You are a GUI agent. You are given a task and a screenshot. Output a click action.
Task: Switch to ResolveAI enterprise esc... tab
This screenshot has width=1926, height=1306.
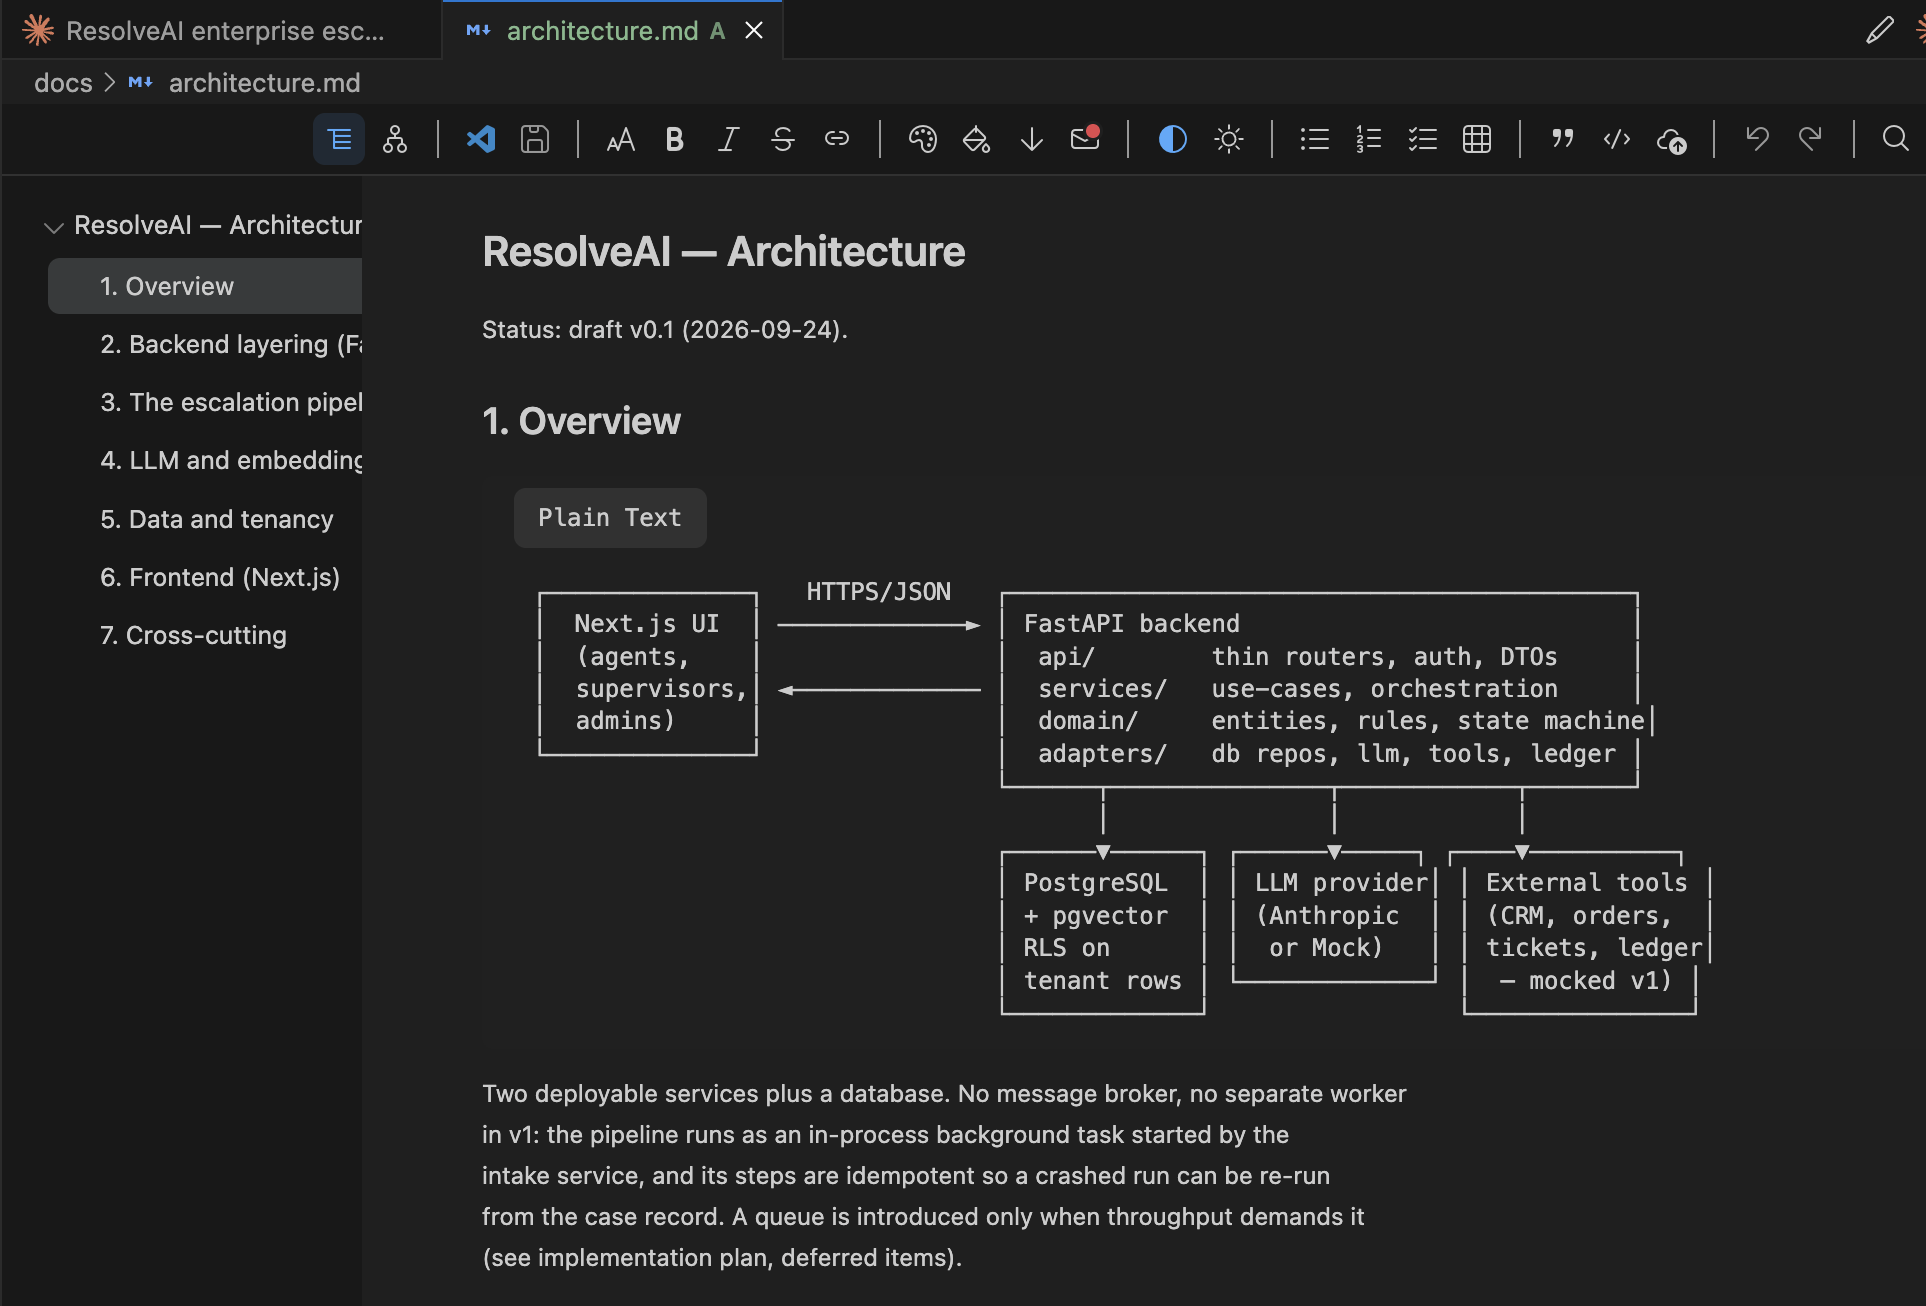click(x=220, y=30)
